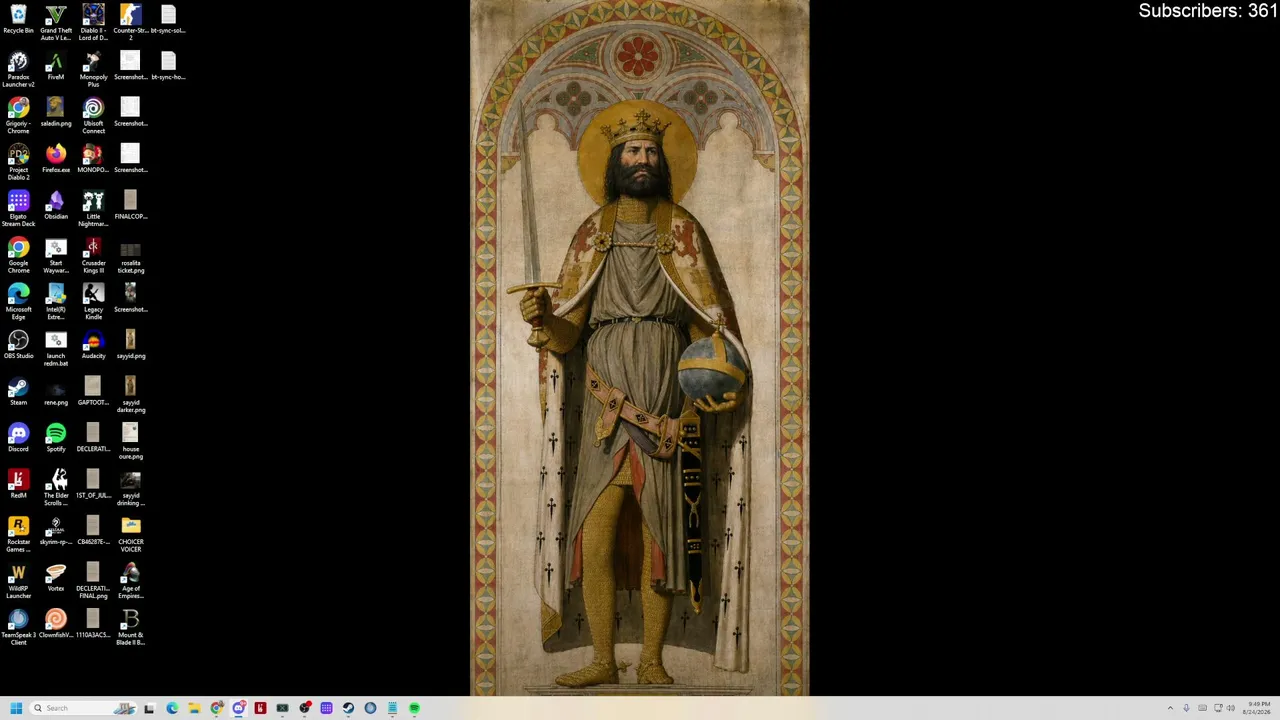Select the rene.png image file

point(56,391)
